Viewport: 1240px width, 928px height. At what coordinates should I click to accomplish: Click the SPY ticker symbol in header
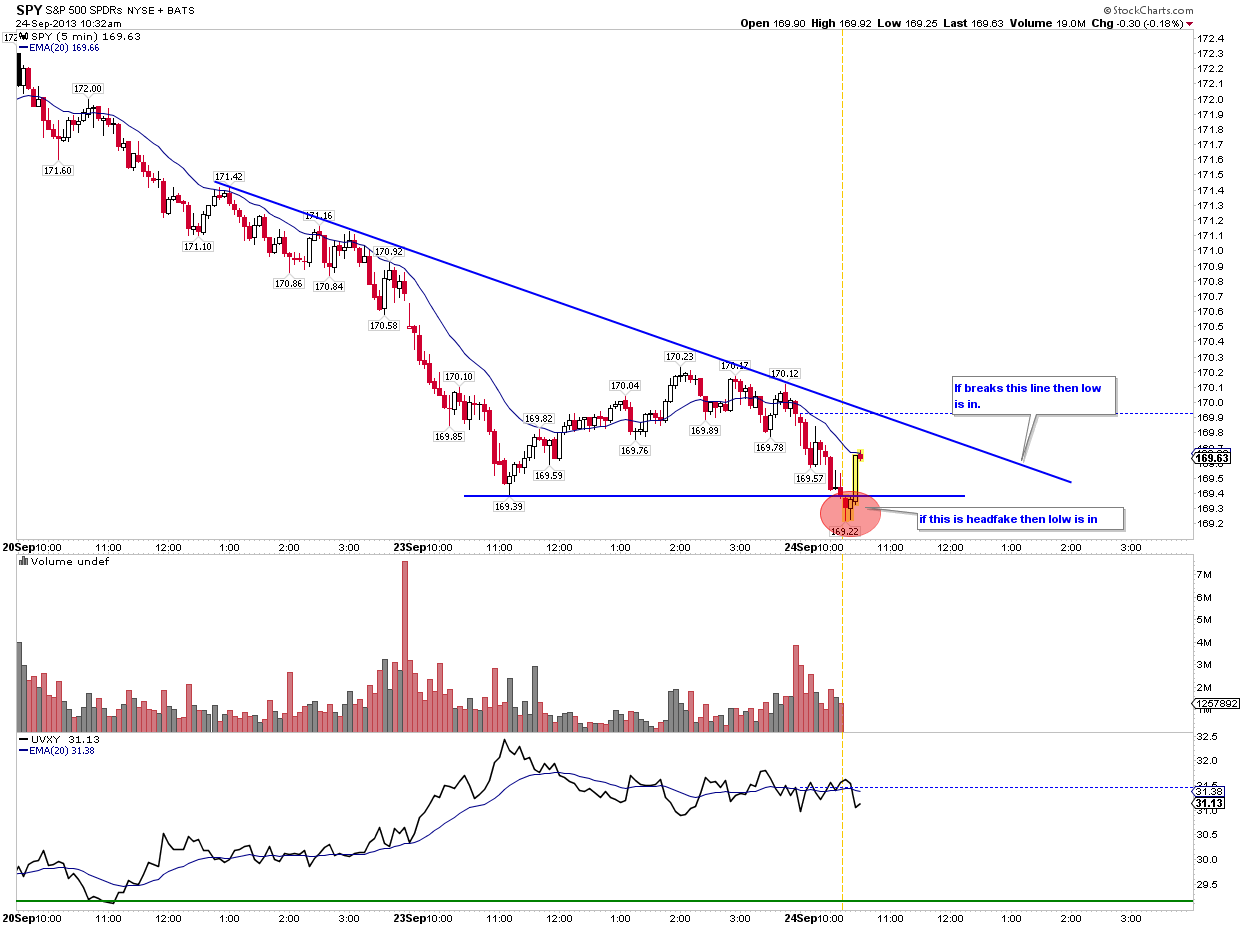click(x=28, y=9)
